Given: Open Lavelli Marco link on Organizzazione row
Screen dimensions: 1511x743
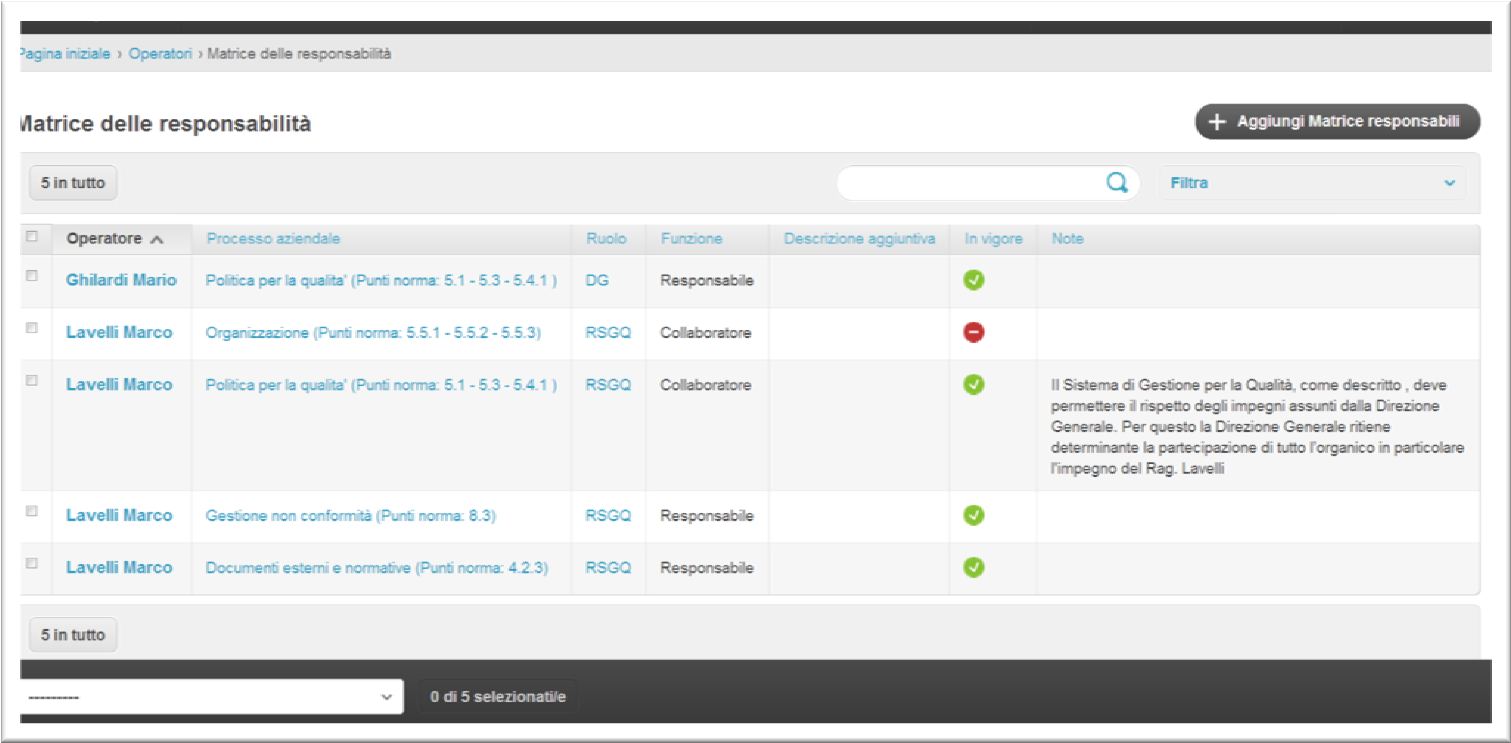Looking at the screenshot, I should click(x=119, y=332).
